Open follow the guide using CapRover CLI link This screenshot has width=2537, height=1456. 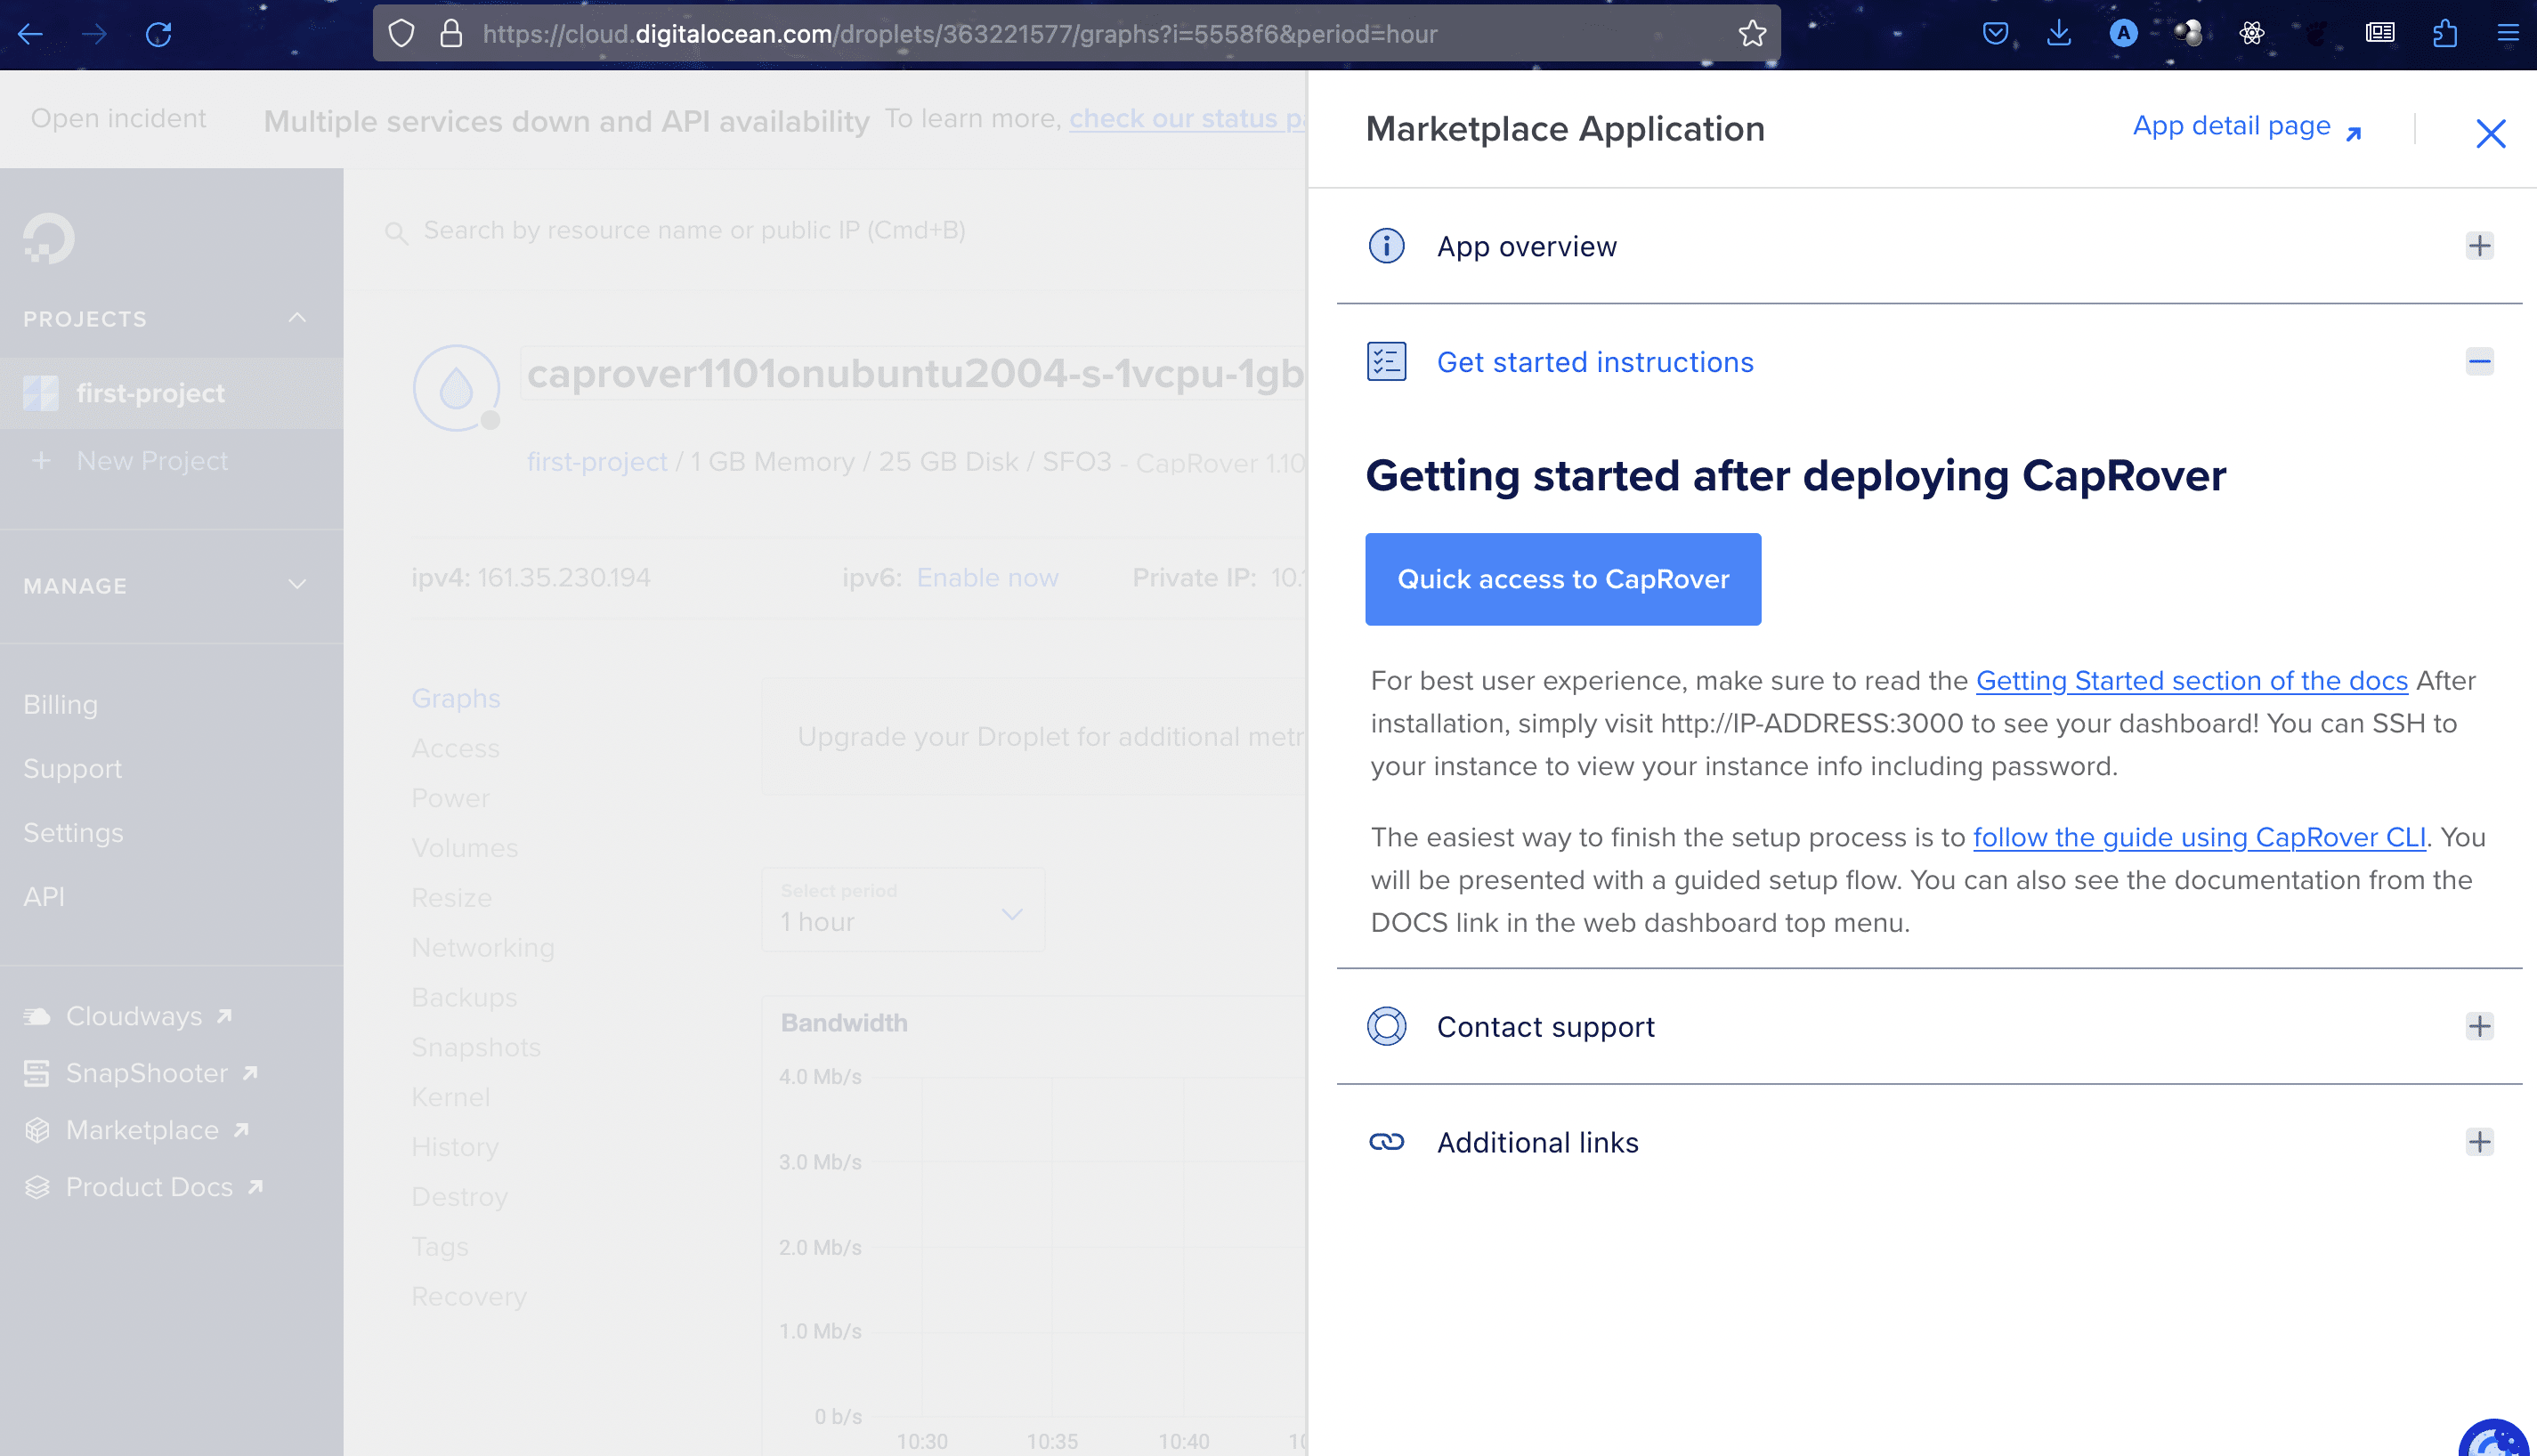2198,838
